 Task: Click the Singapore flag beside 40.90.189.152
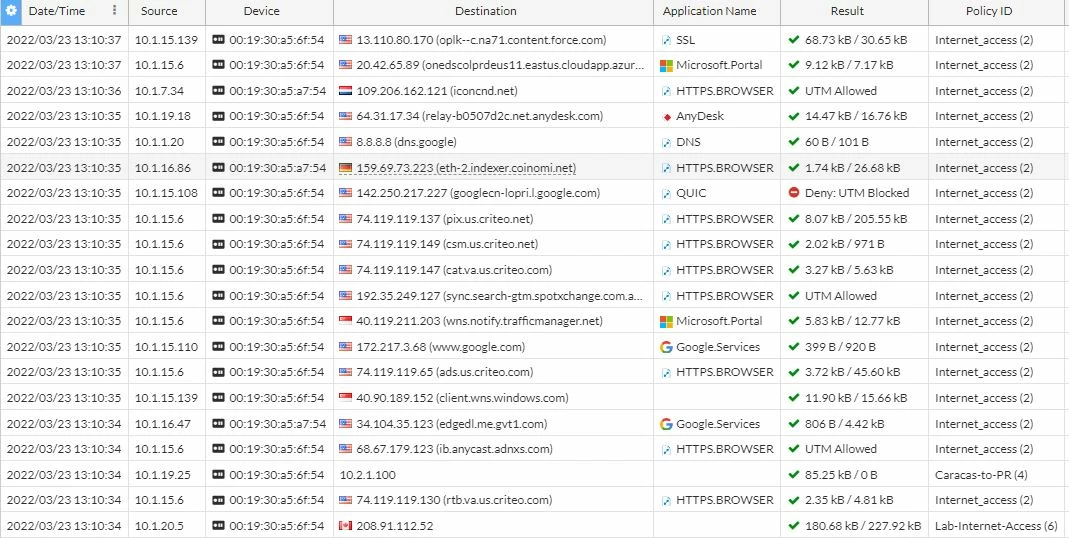pyautogui.click(x=346, y=398)
